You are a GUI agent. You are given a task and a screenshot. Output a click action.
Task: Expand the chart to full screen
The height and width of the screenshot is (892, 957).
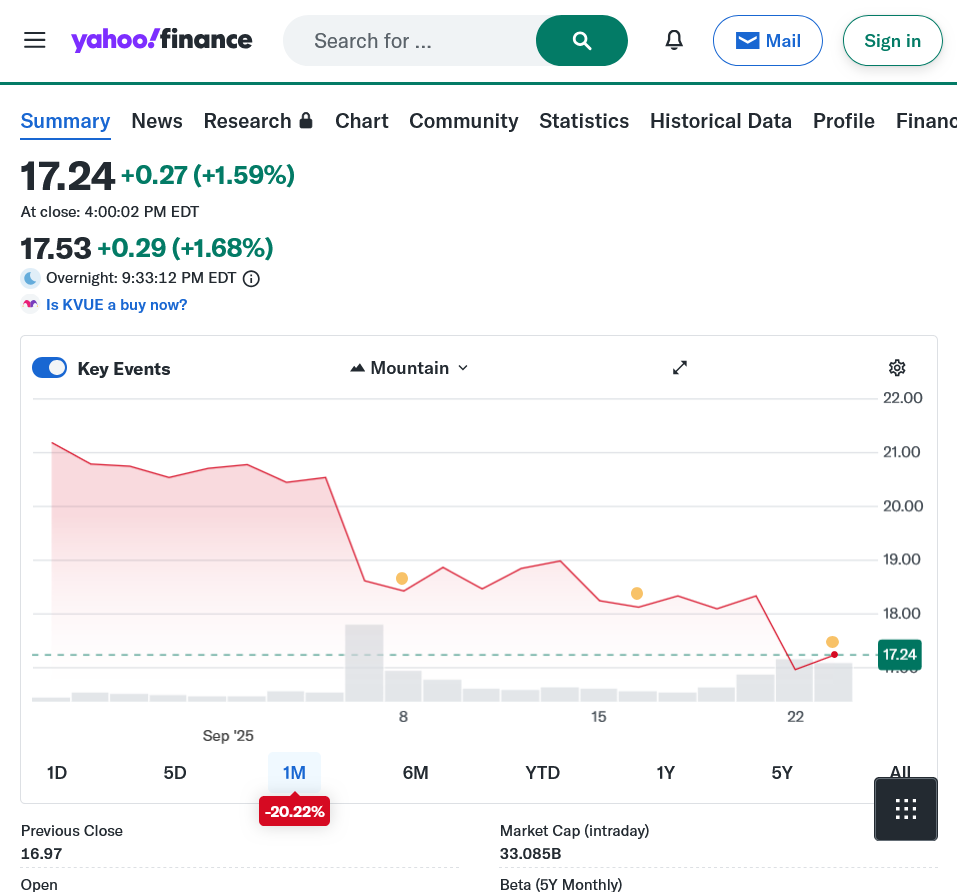click(680, 368)
